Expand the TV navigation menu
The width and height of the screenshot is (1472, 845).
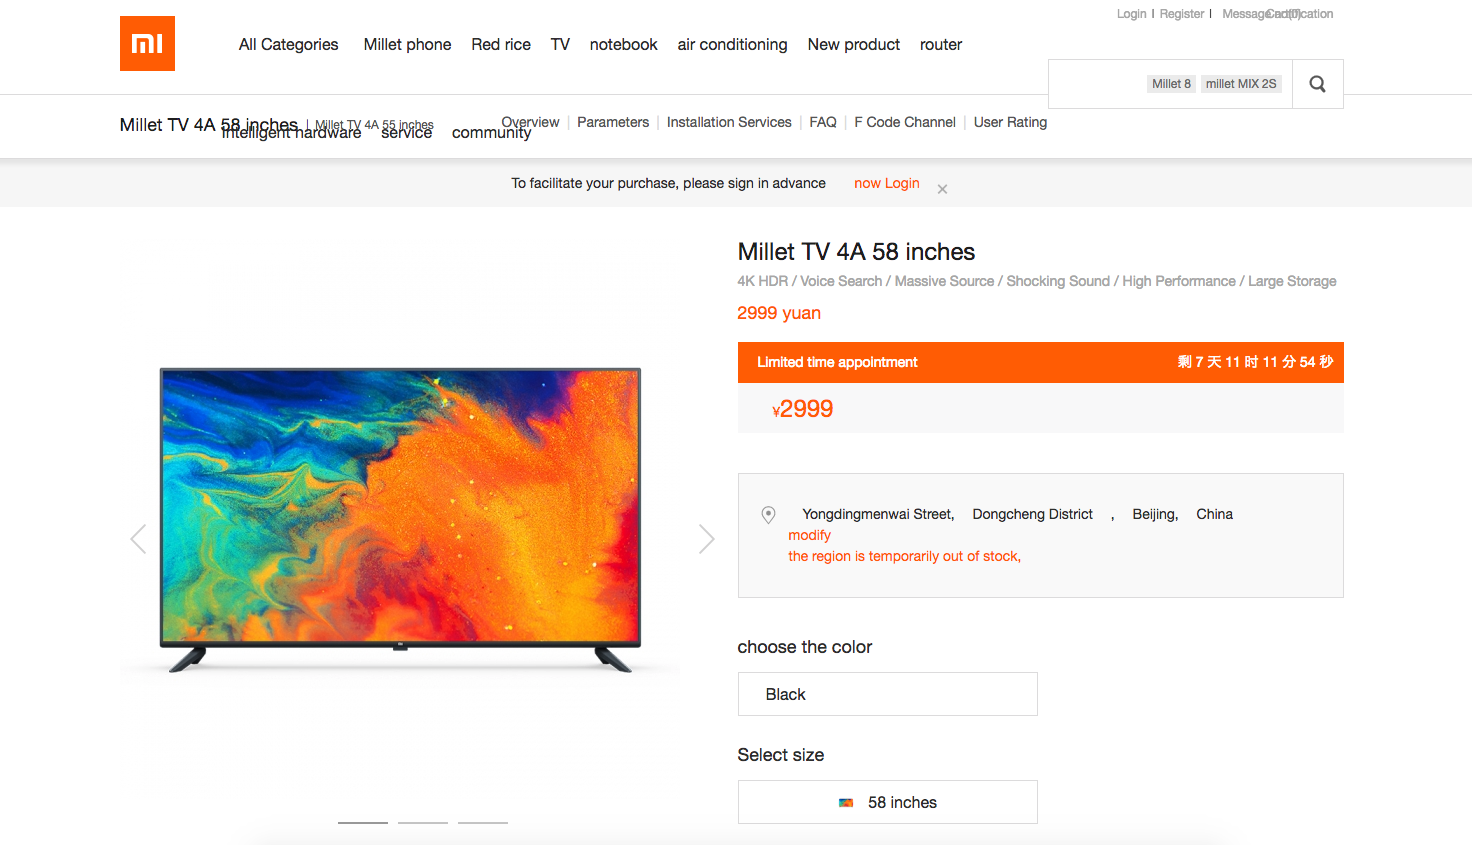click(x=560, y=44)
